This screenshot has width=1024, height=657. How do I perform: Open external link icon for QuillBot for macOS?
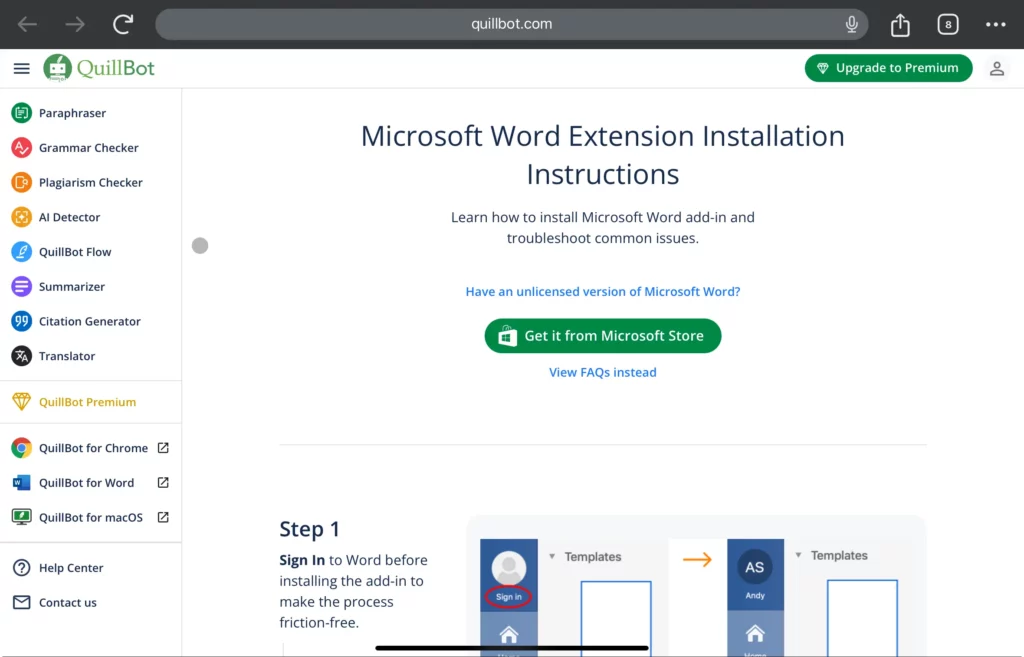(163, 517)
